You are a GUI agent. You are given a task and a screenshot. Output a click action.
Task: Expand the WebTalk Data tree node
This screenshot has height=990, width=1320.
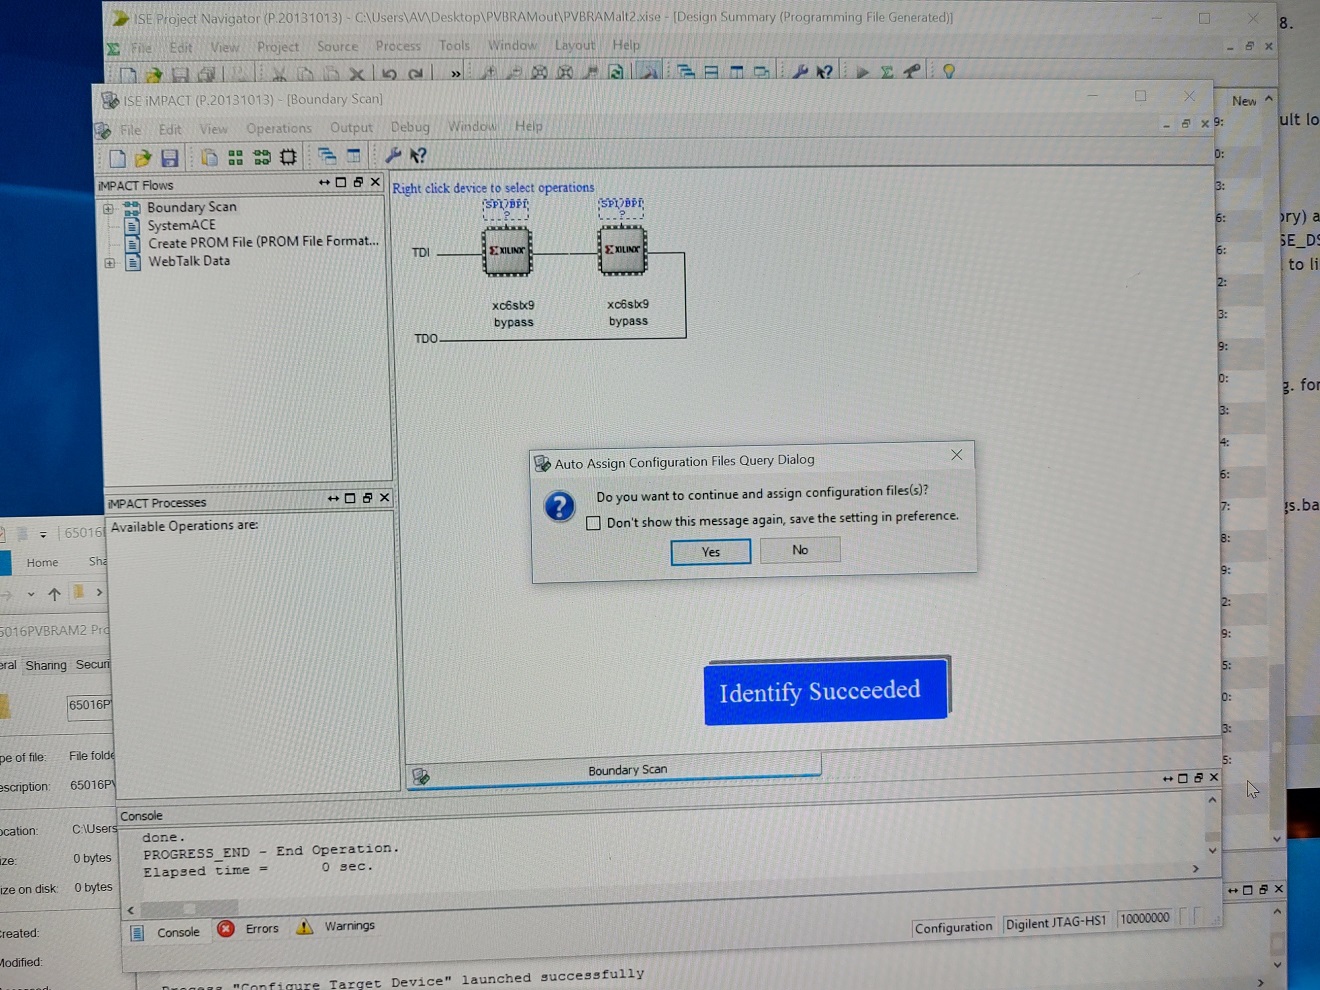(x=109, y=263)
